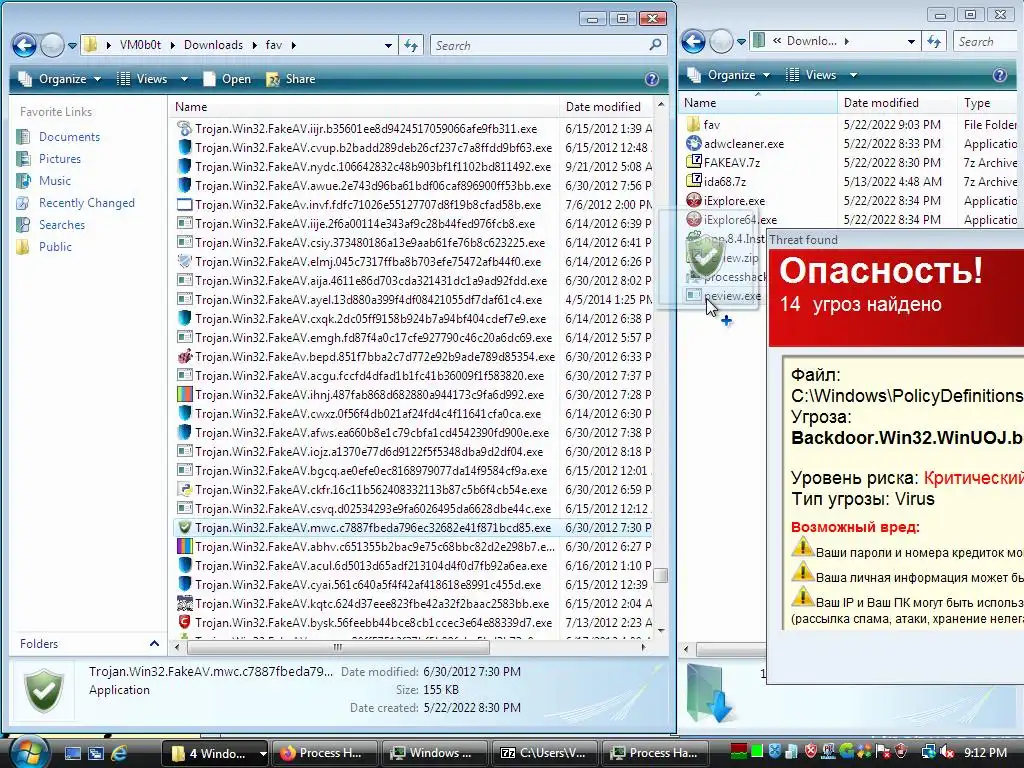Open the fav folder in Downloads window
1024x768 pixels.
(712, 124)
